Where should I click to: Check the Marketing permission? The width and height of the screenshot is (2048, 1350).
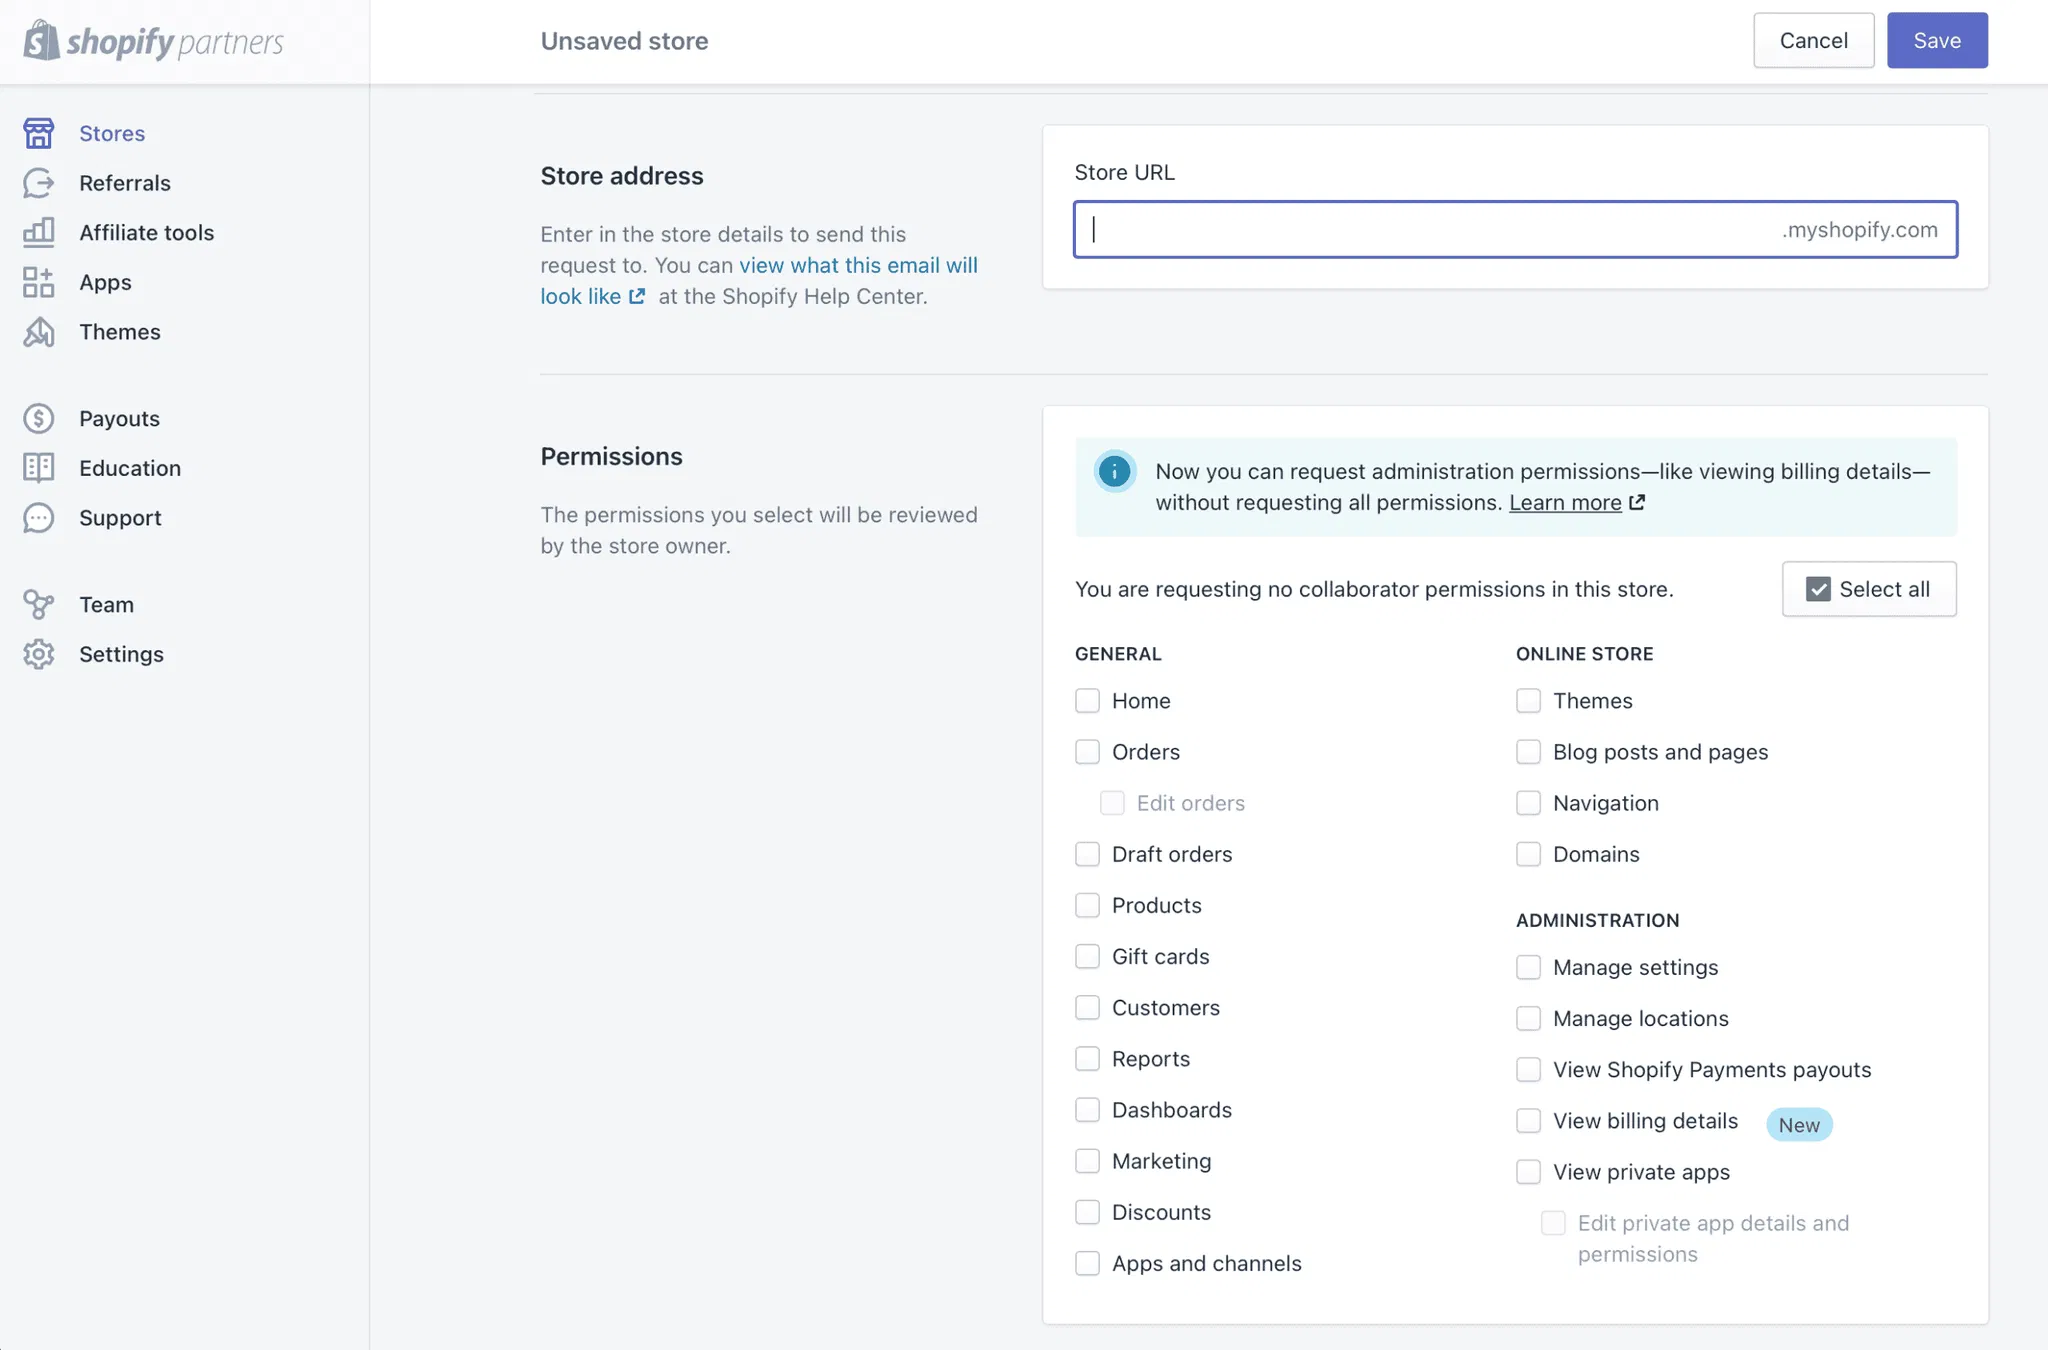1087,1160
